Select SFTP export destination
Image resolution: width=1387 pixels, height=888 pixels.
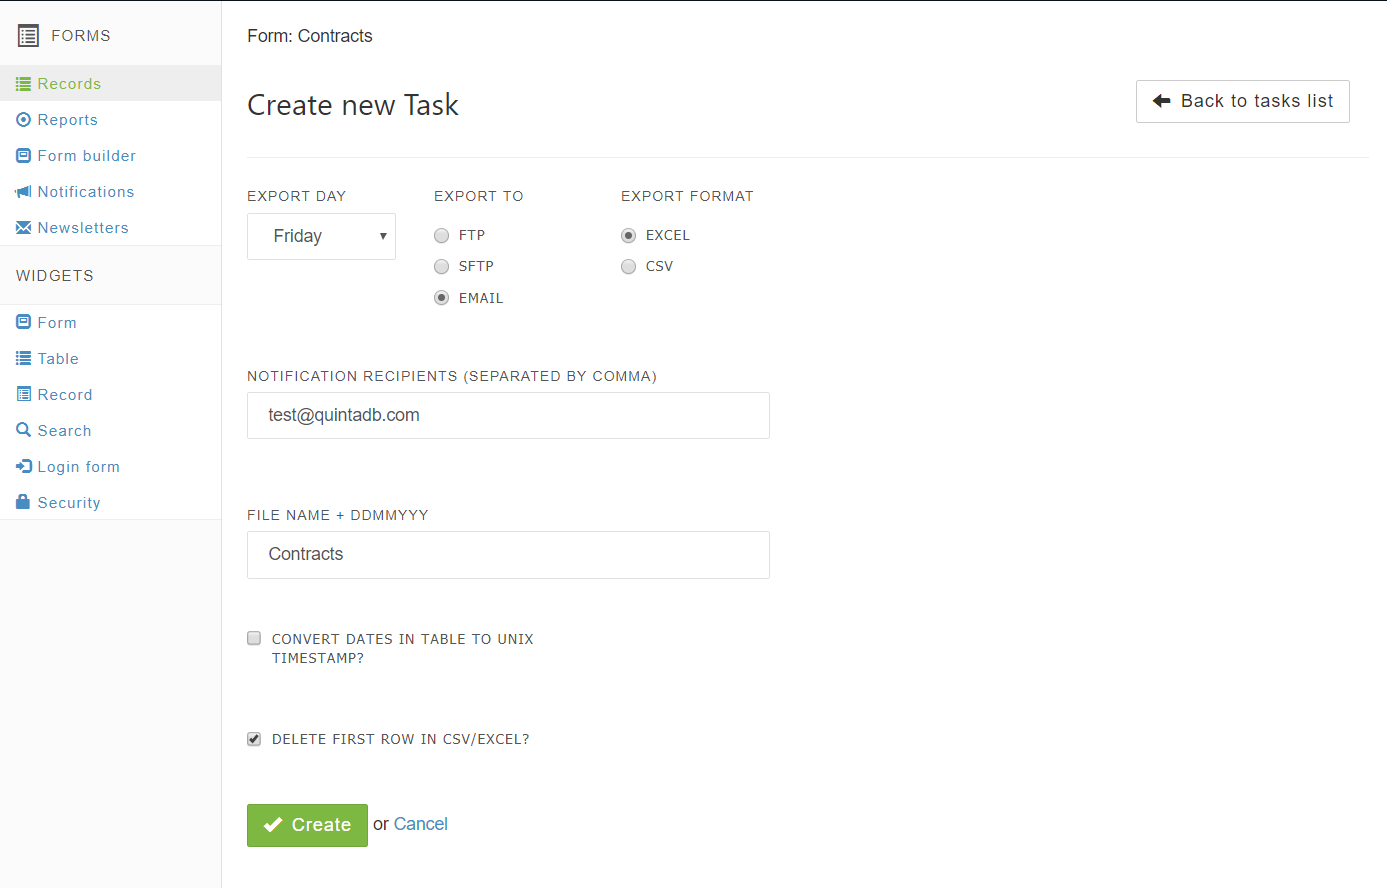441,267
